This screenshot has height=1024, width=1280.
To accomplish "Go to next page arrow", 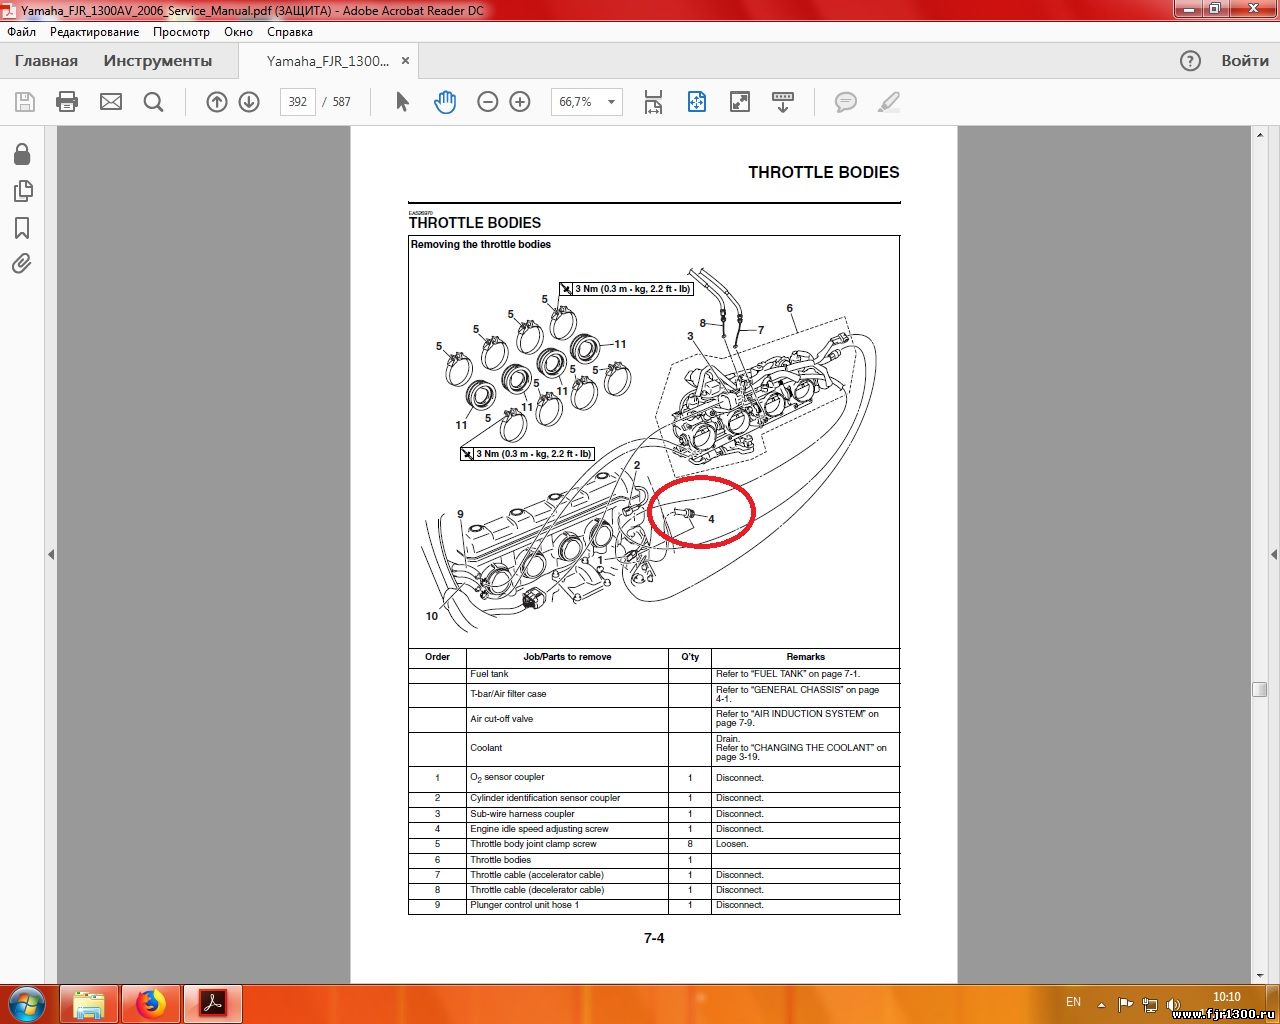I will pos(249,102).
